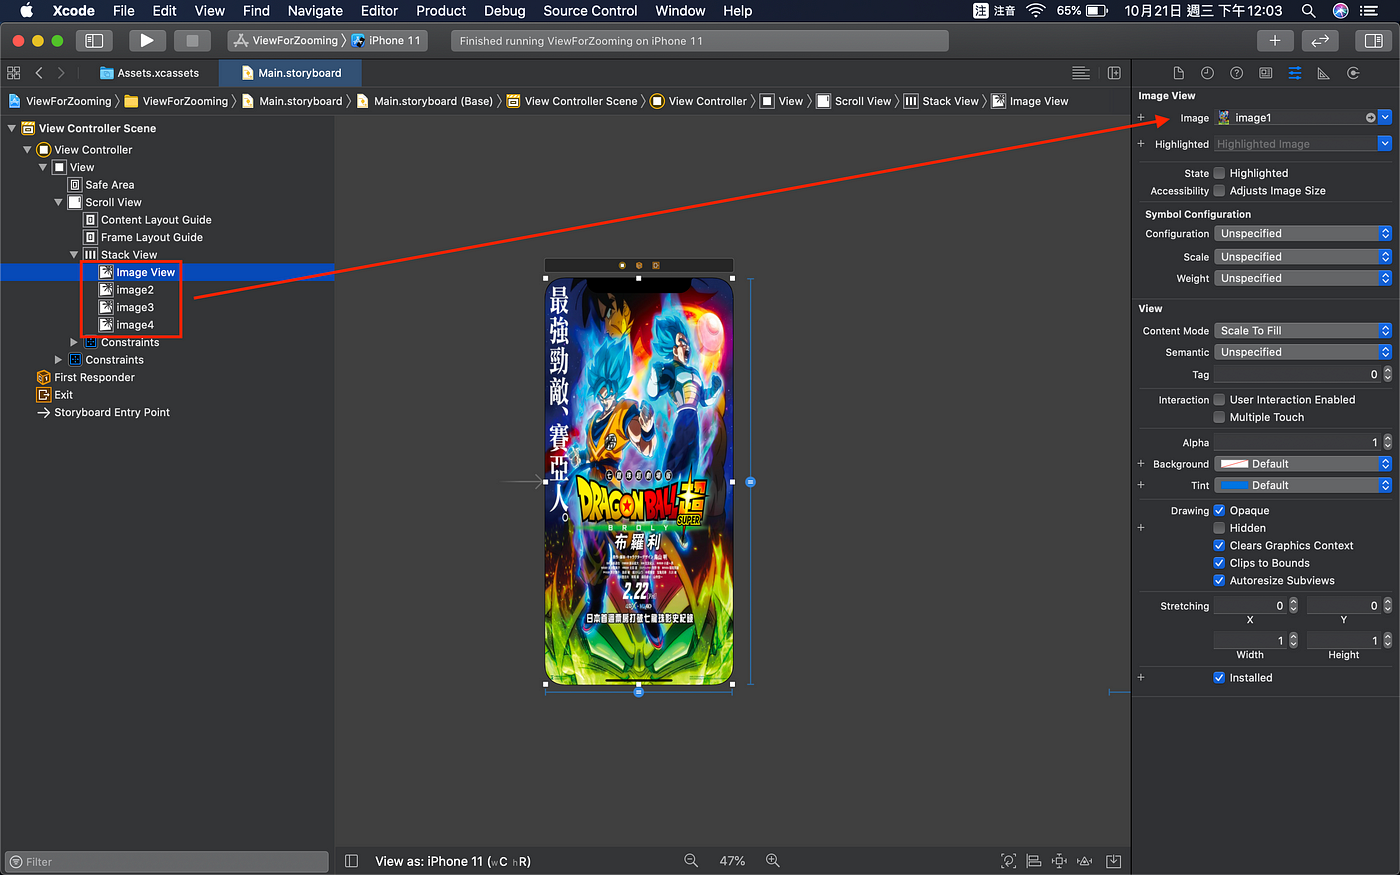Zoom in the storyboard canvas

click(772, 861)
